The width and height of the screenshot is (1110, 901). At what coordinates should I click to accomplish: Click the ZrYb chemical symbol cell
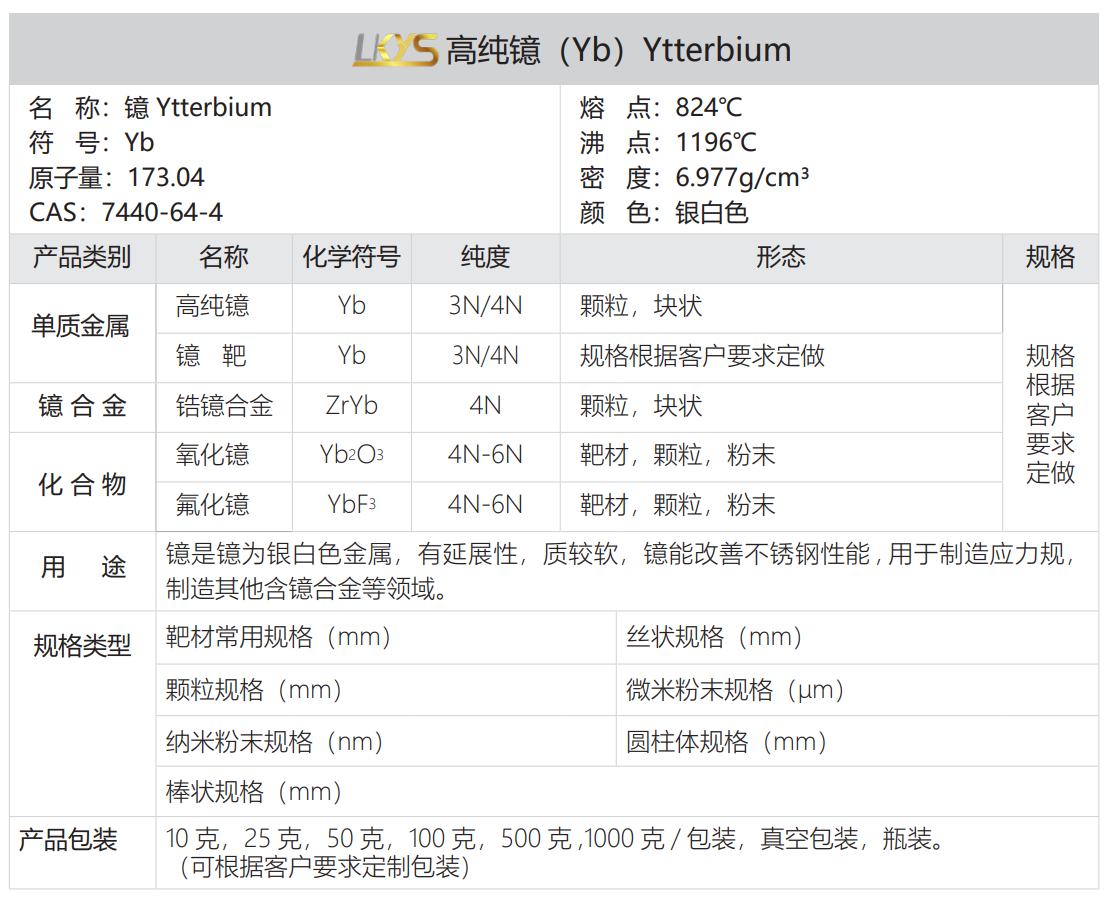point(351,406)
